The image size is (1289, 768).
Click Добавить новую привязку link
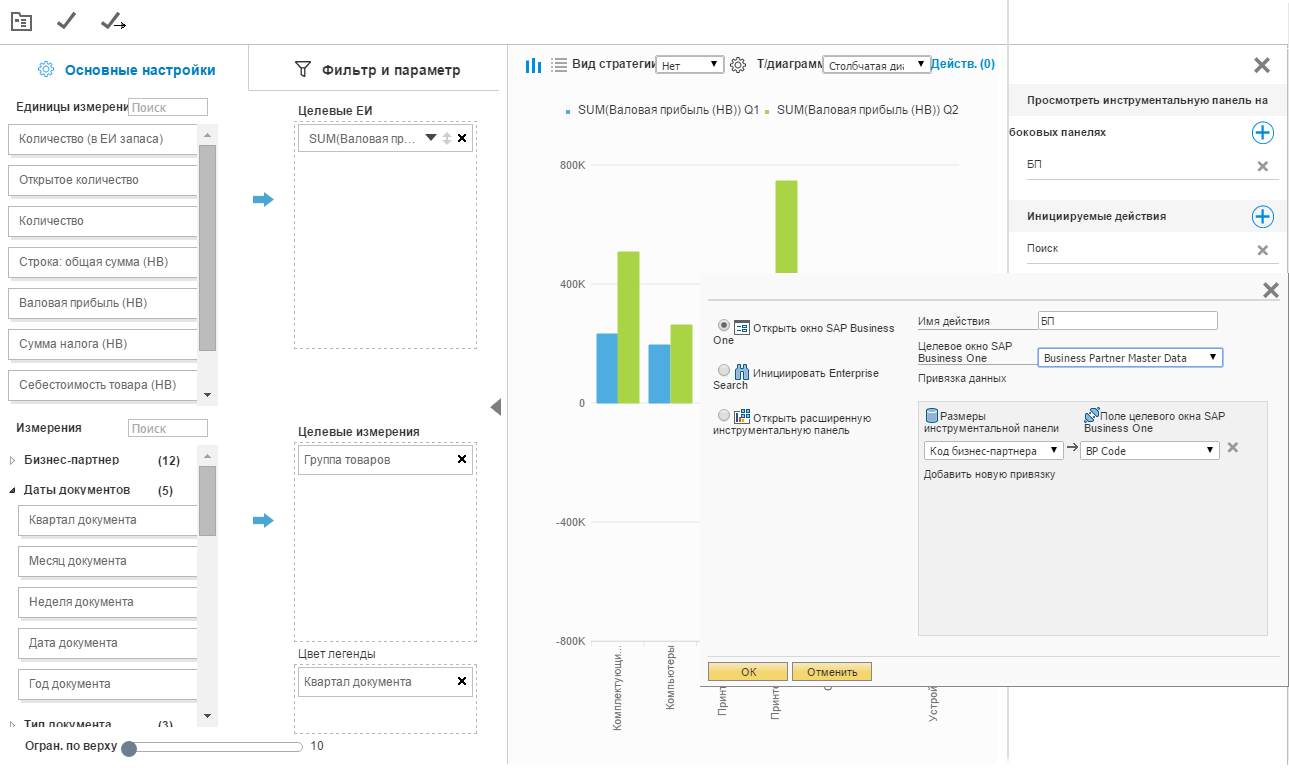[989, 474]
